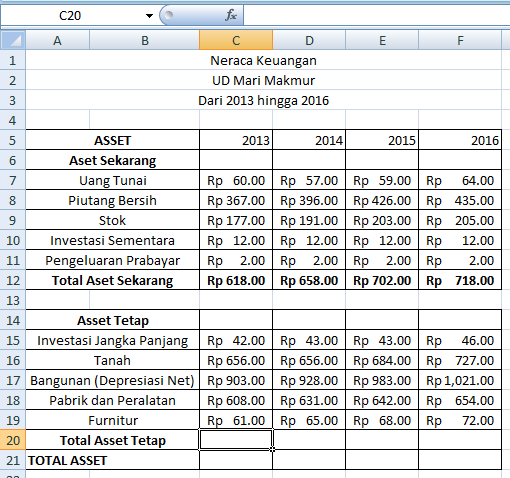
Task: Select Piutang Bersih 2014 value Rp 396.00
Action: (x=309, y=200)
